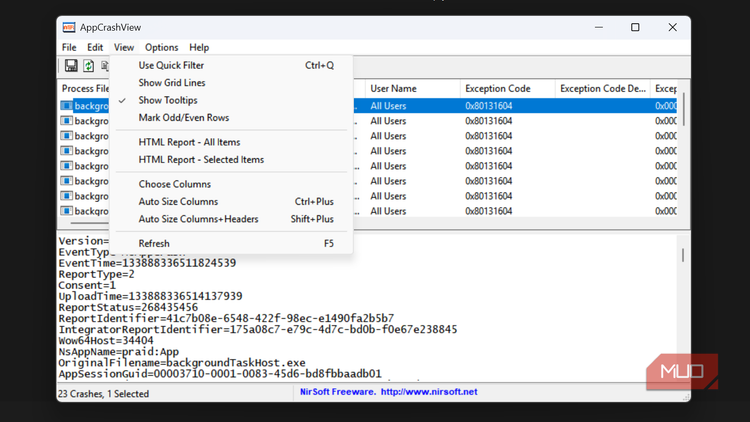Click the ReportIdentifier line in details pane

[x=226, y=318]
